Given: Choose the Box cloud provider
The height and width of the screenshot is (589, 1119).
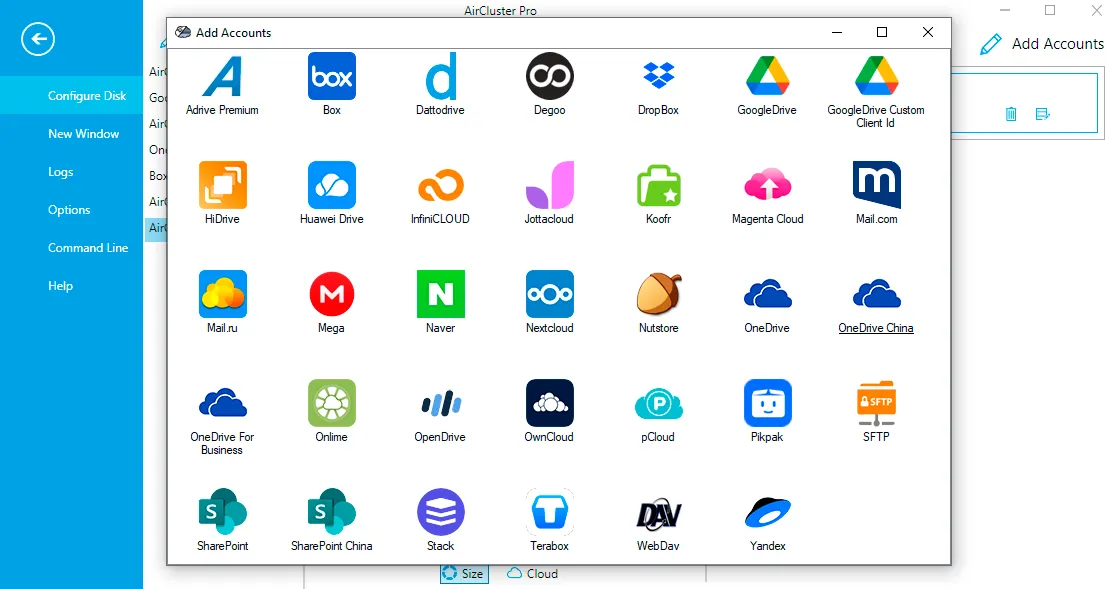Looking at the screenshot, I should tap(332, 76).
